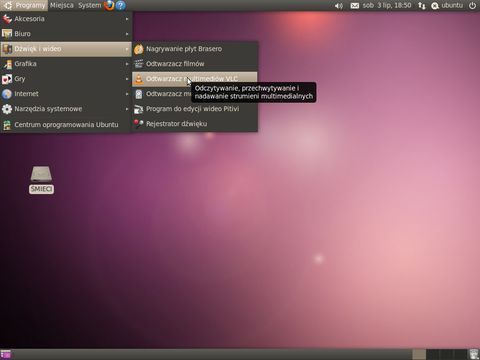Screen dimensions: 480x360
Task: Click the Narzędzia systemowe submenu arrow
Action: 127,109
